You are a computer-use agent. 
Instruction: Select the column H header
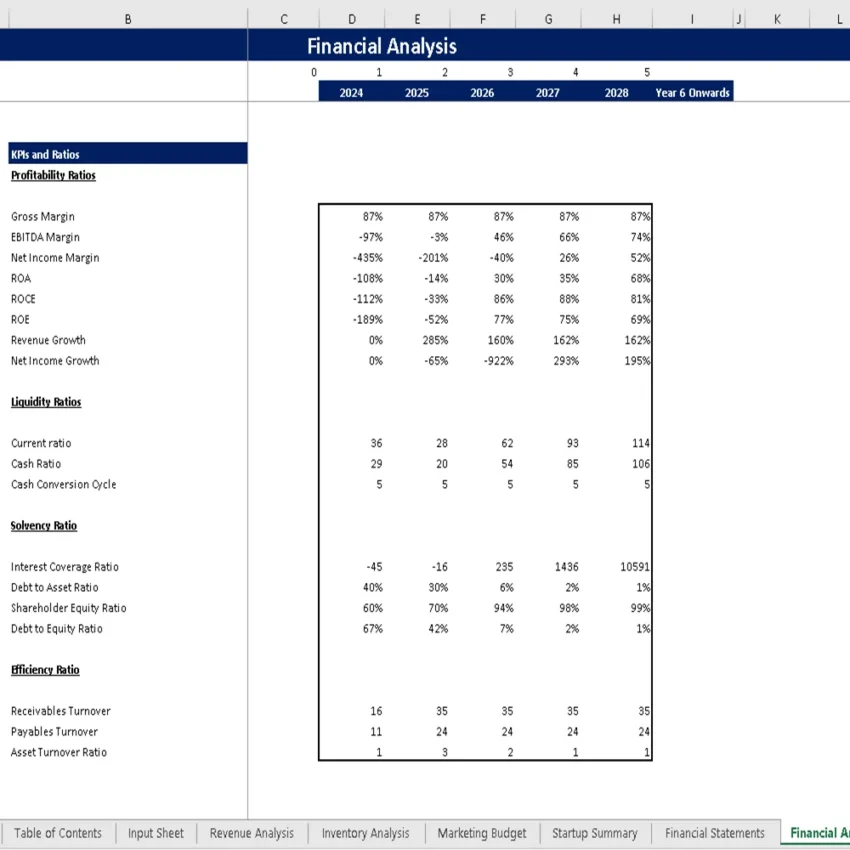coord(616,18)
